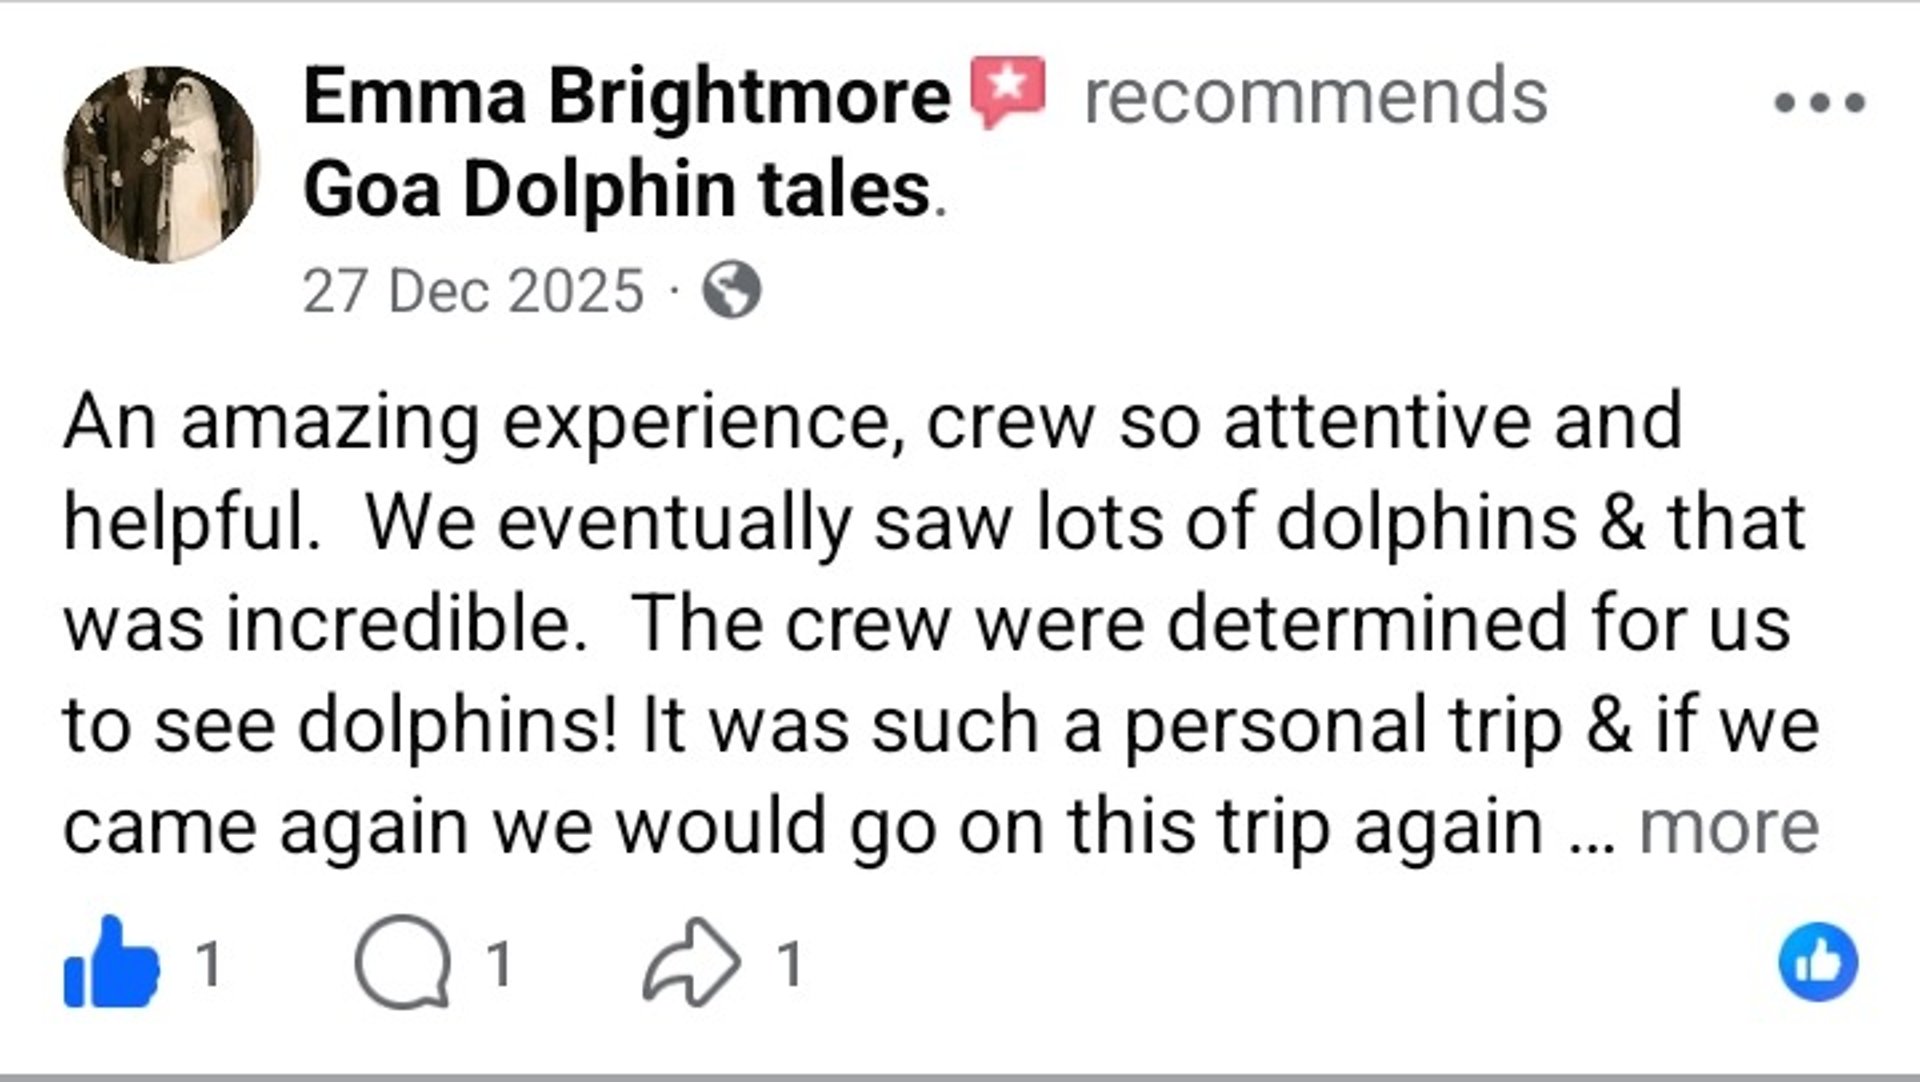Click the round blue like reaction badge

pyautogui.click(x=1817, y=962)
